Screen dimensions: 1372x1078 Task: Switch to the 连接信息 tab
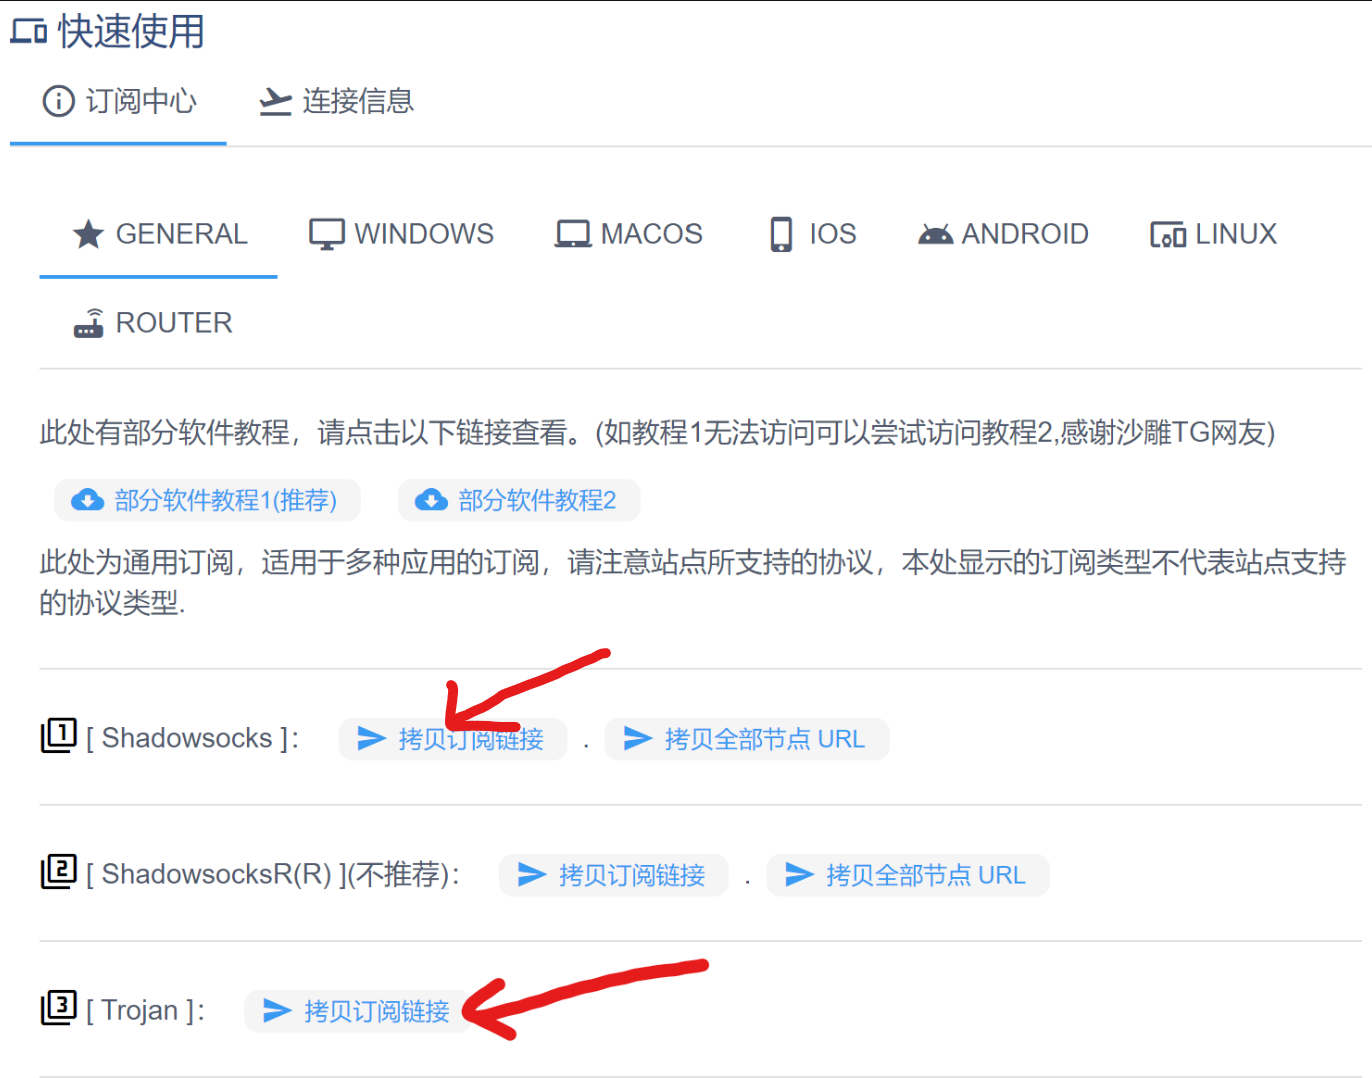tap(336, 102)
